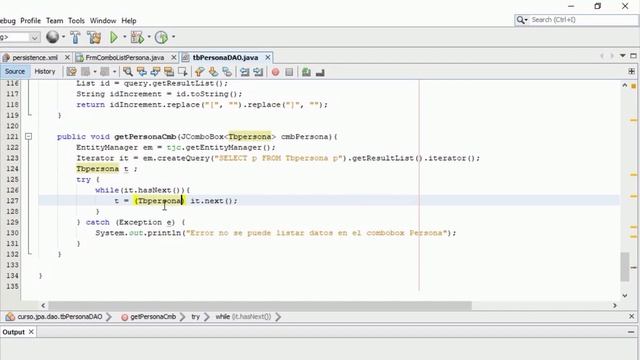Close the tbPersonaDAO.java tab
The image size is (640, 360).
268,58
